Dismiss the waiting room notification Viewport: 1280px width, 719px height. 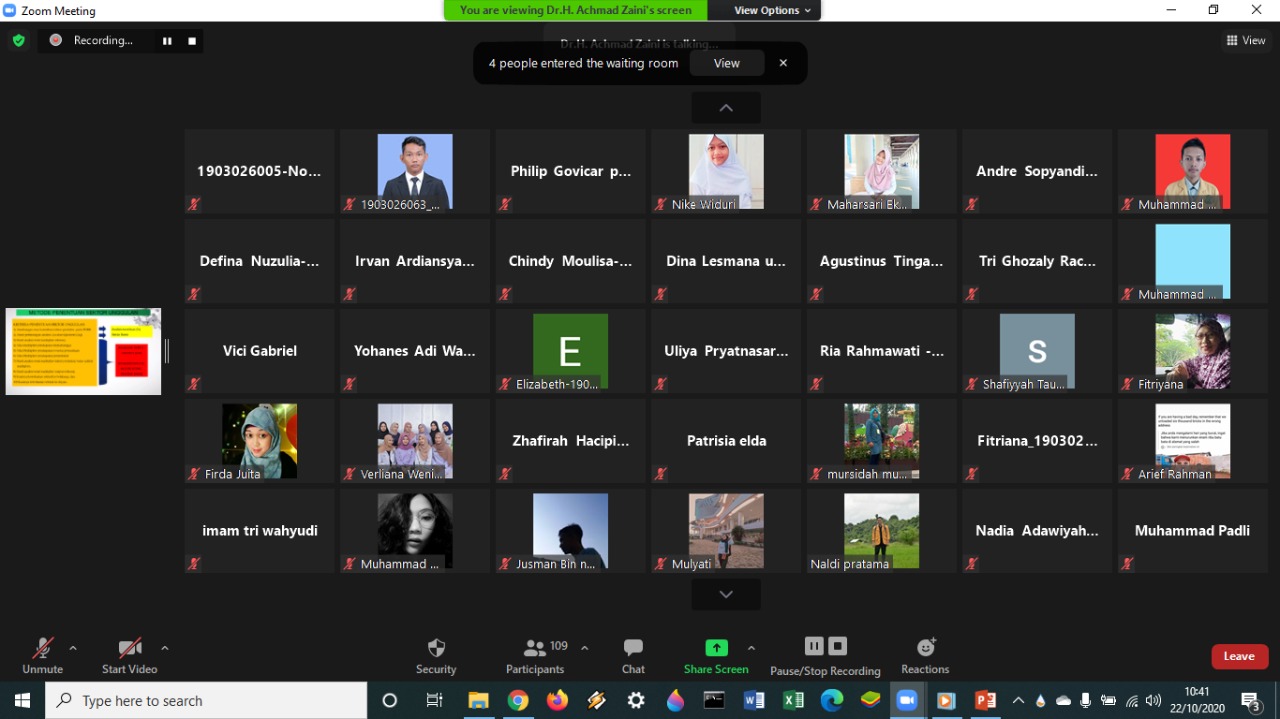(x=783, y=63)
